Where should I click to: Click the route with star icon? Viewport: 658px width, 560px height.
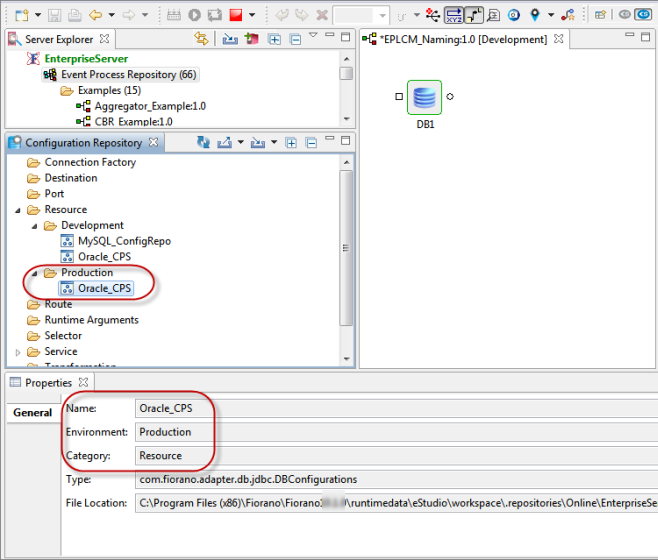tap(568, 16)
